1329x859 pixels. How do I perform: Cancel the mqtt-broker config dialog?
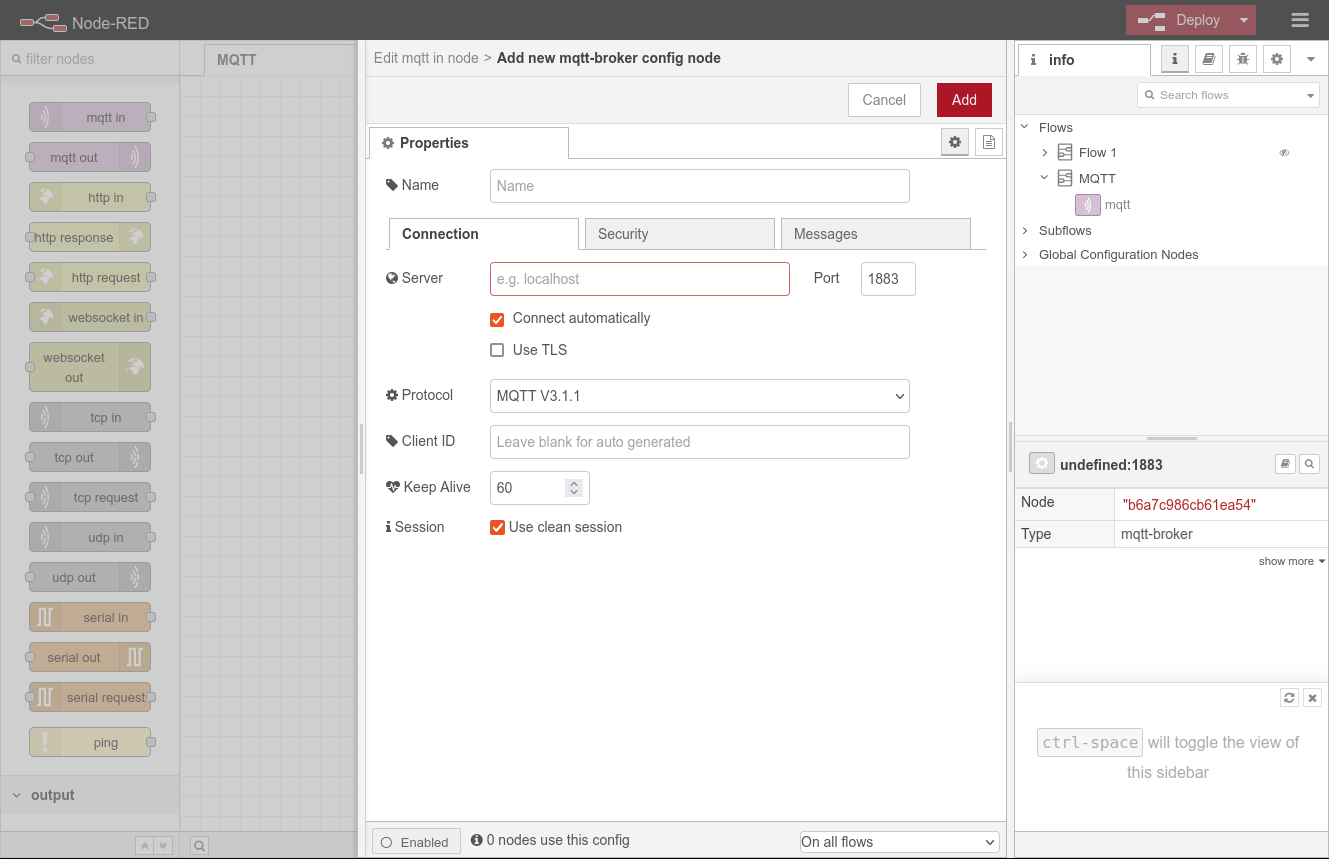(x=884, y=100)
